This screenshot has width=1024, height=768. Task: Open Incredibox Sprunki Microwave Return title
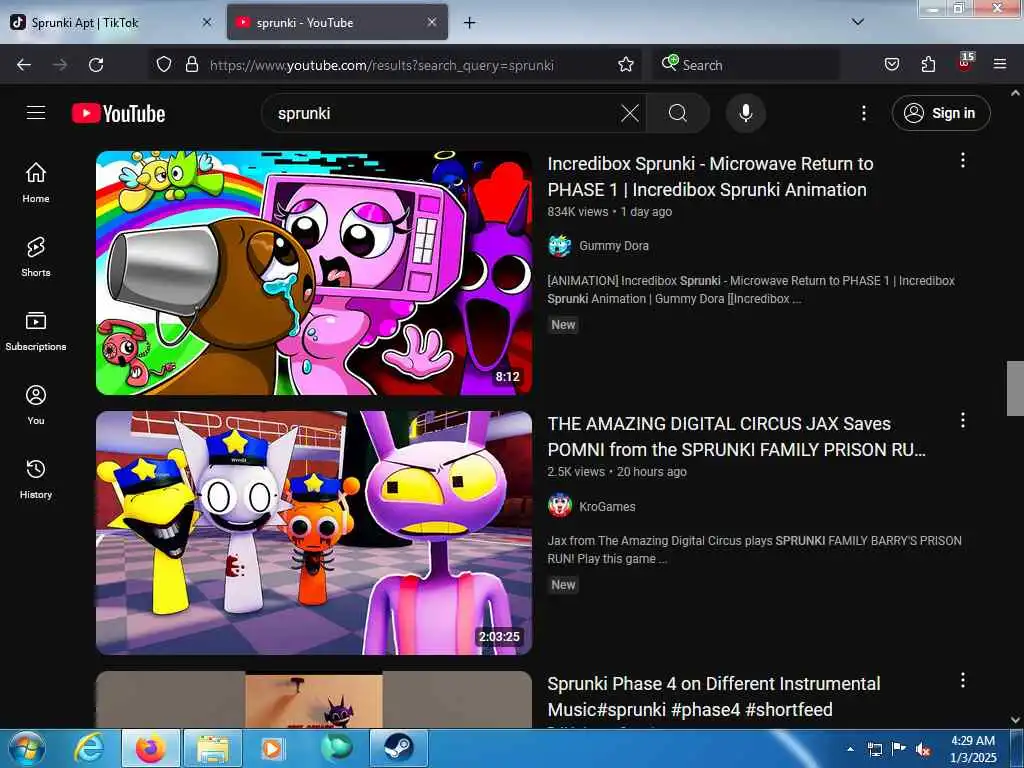tap(710, 176)
